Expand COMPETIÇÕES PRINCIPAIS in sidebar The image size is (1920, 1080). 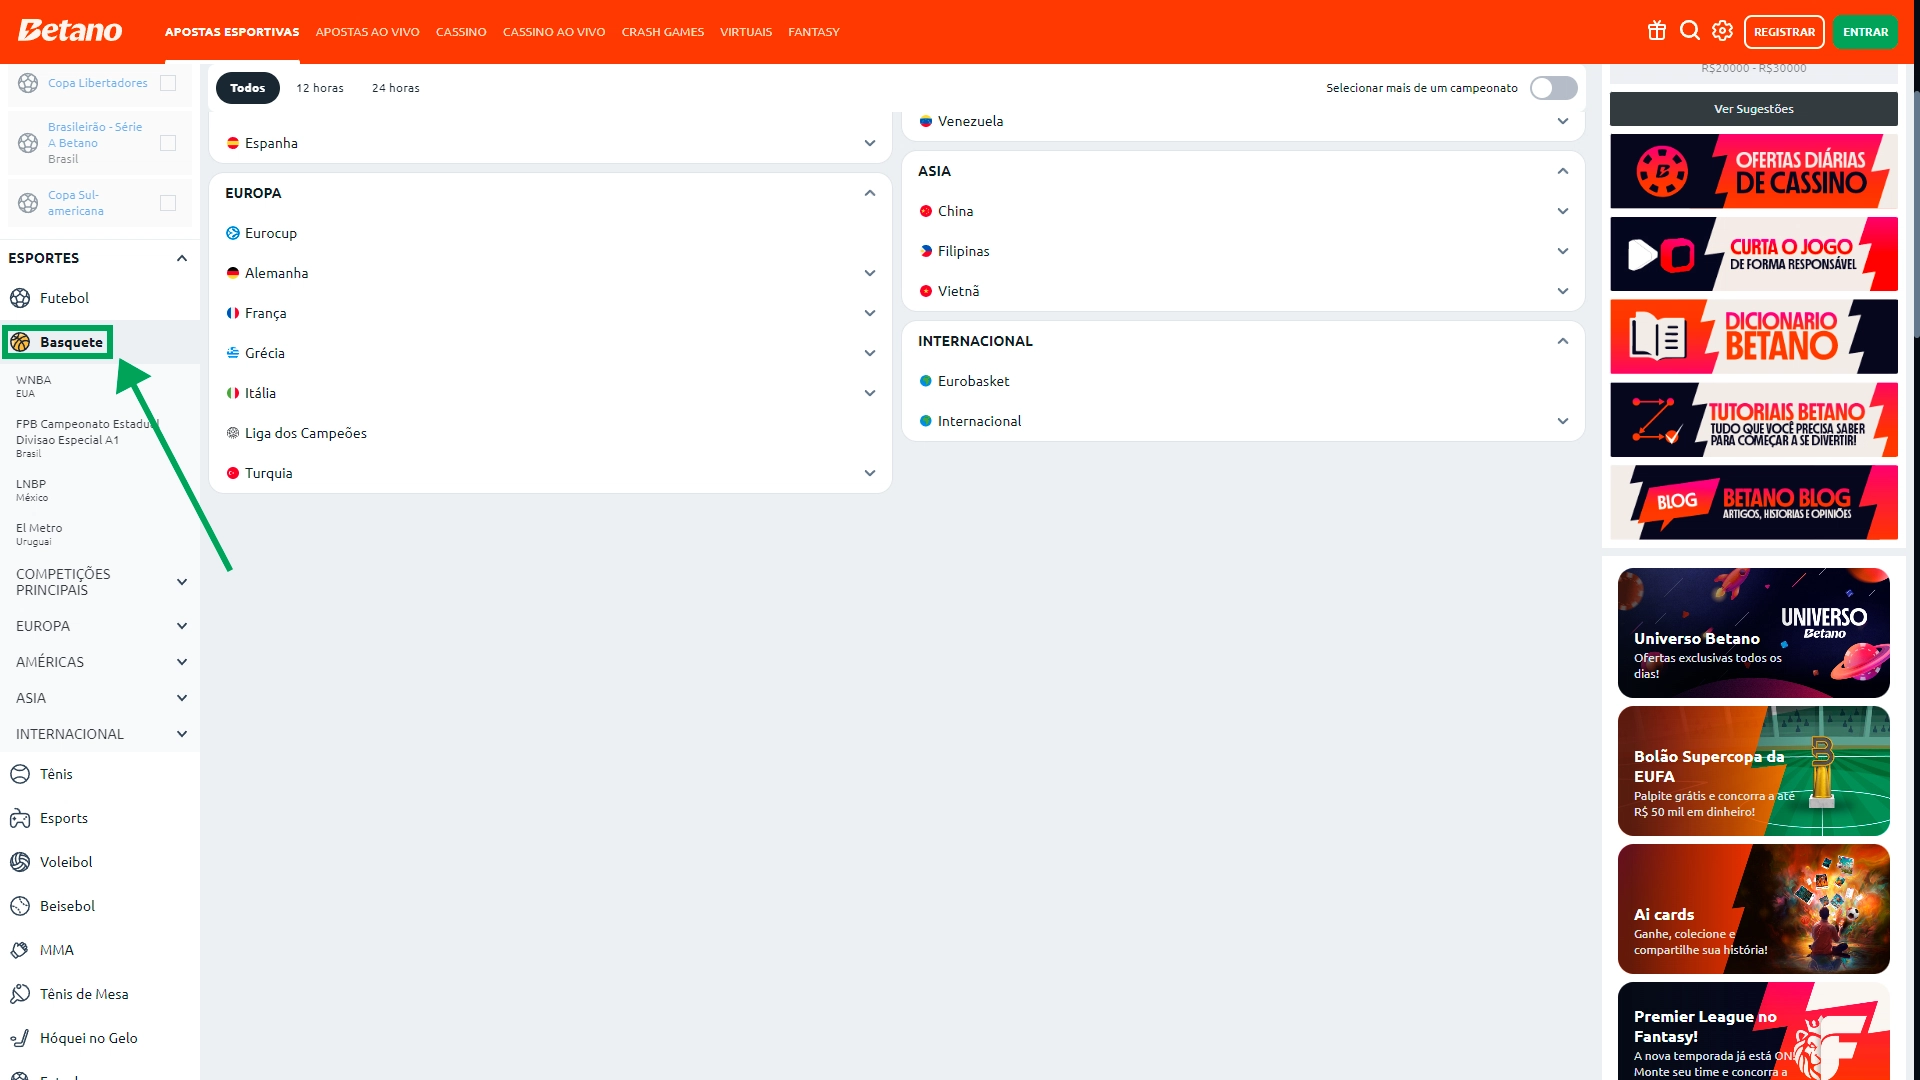coord(182,582)
